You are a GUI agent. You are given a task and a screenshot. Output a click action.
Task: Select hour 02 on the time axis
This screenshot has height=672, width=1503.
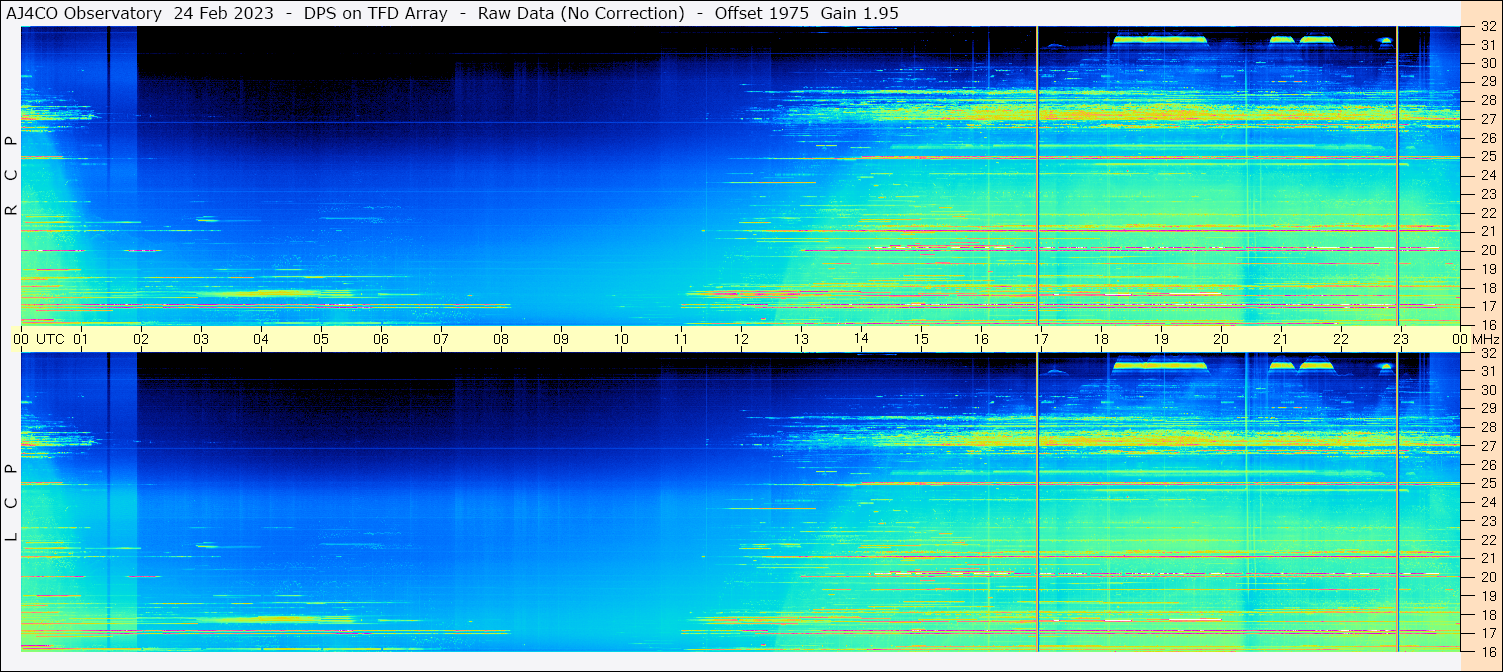[x=141, y=339]
